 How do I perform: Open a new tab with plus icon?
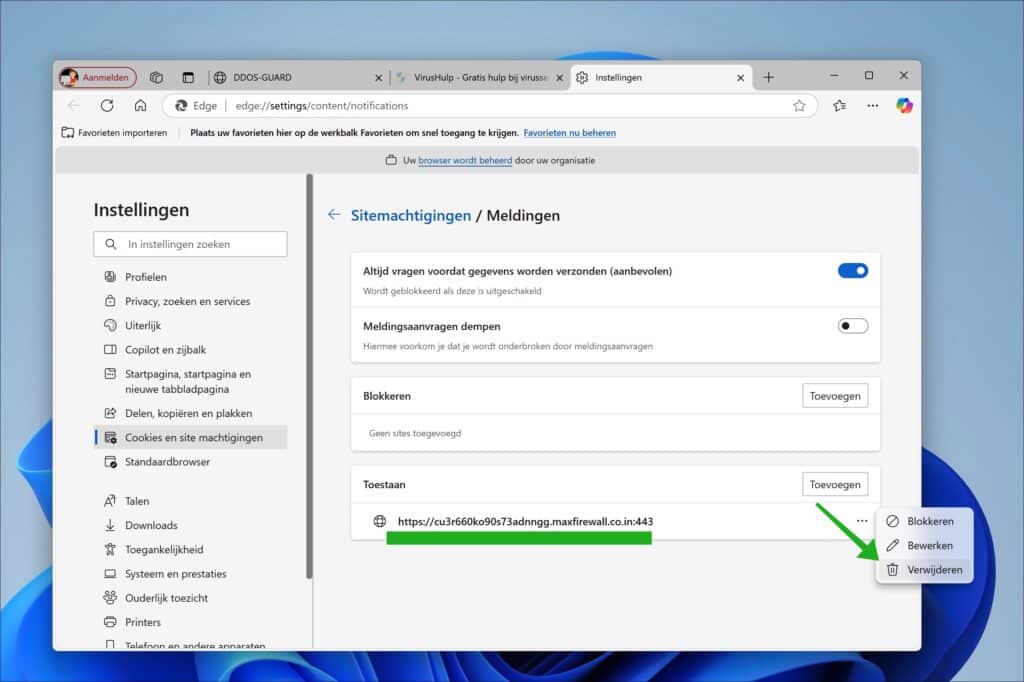[769, 77]
